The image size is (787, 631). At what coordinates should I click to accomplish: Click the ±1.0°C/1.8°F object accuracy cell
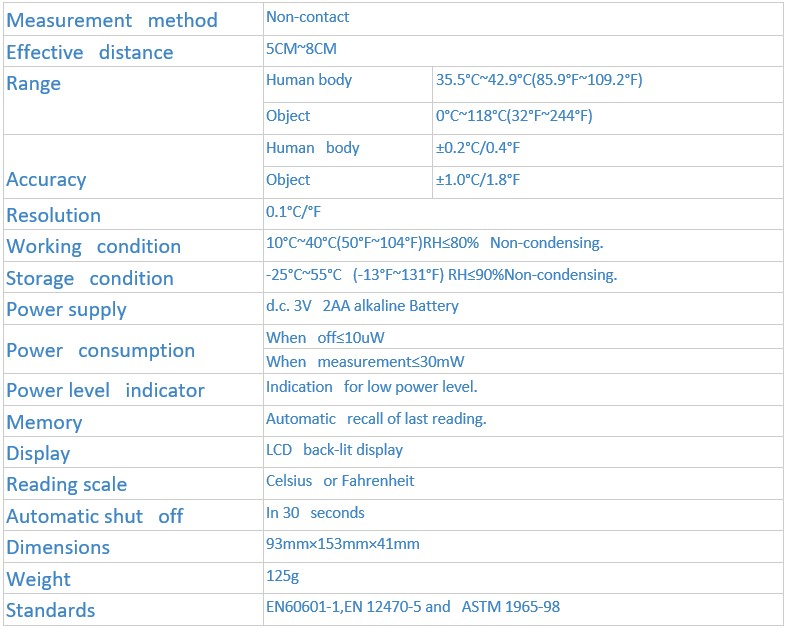[x=478, y=180]
